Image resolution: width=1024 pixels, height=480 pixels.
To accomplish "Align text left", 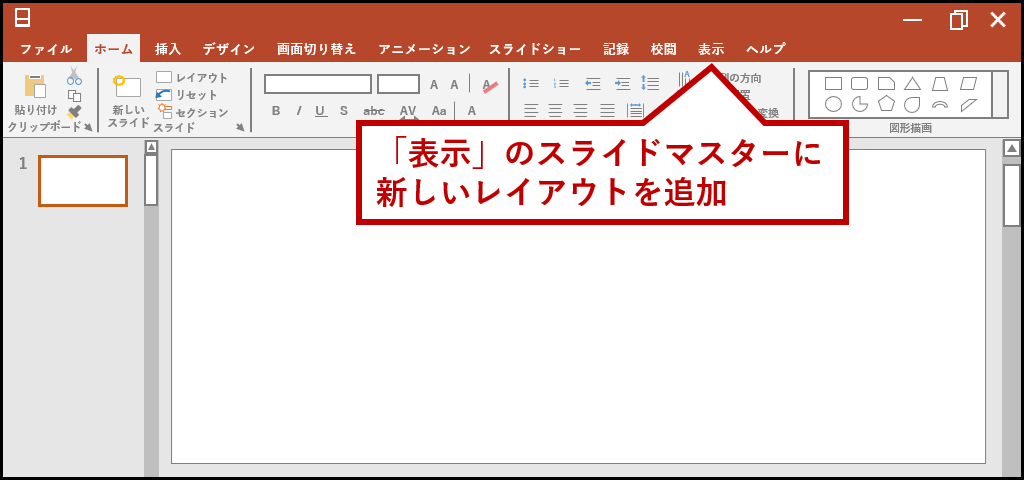I will (531, 110).
